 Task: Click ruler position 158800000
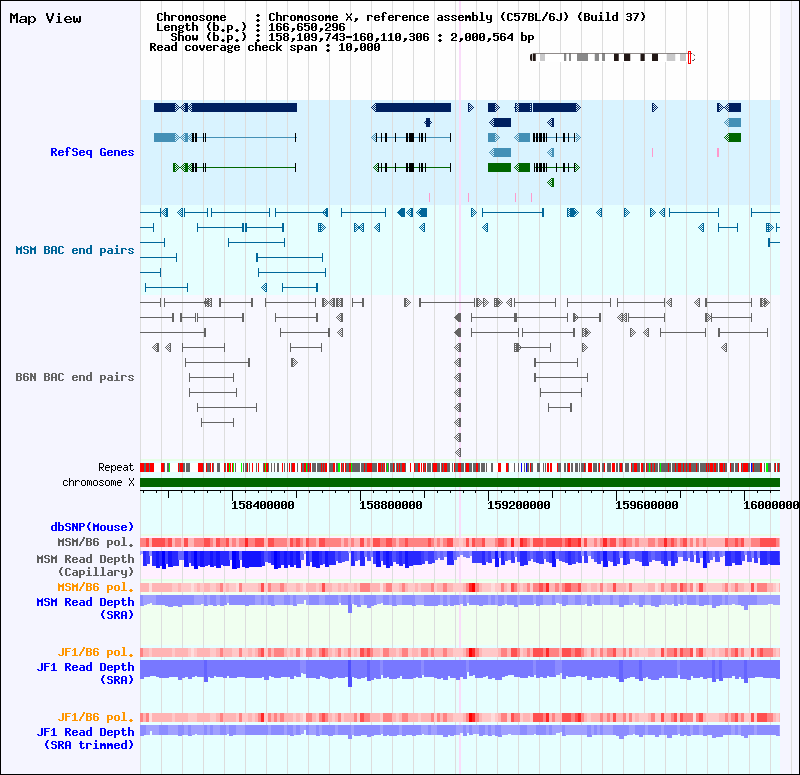(x=391, y=505)
